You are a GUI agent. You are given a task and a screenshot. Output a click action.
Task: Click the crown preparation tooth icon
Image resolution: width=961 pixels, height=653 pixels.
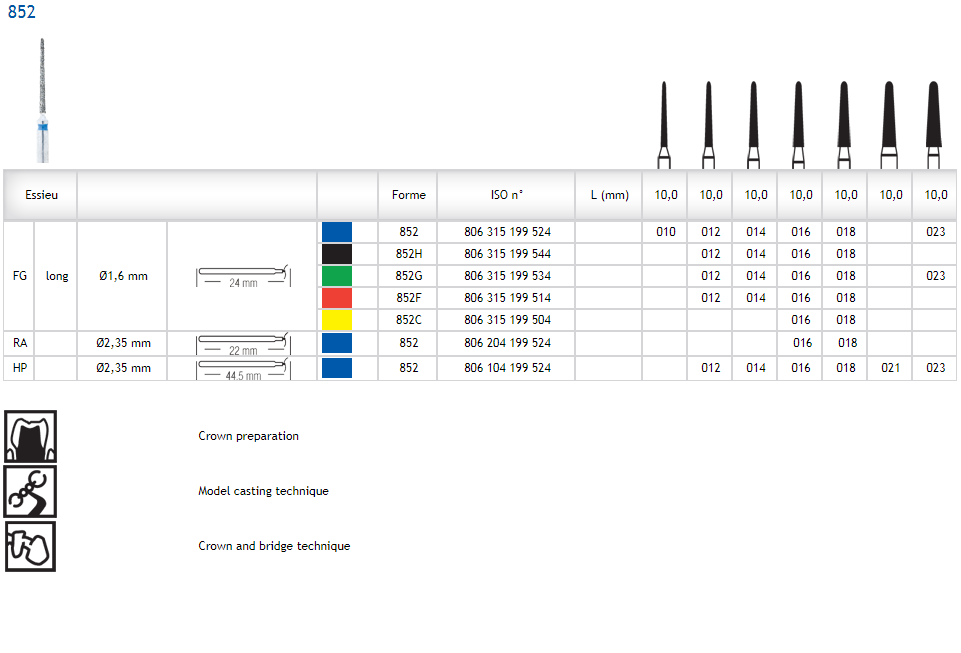click(30, 436)
